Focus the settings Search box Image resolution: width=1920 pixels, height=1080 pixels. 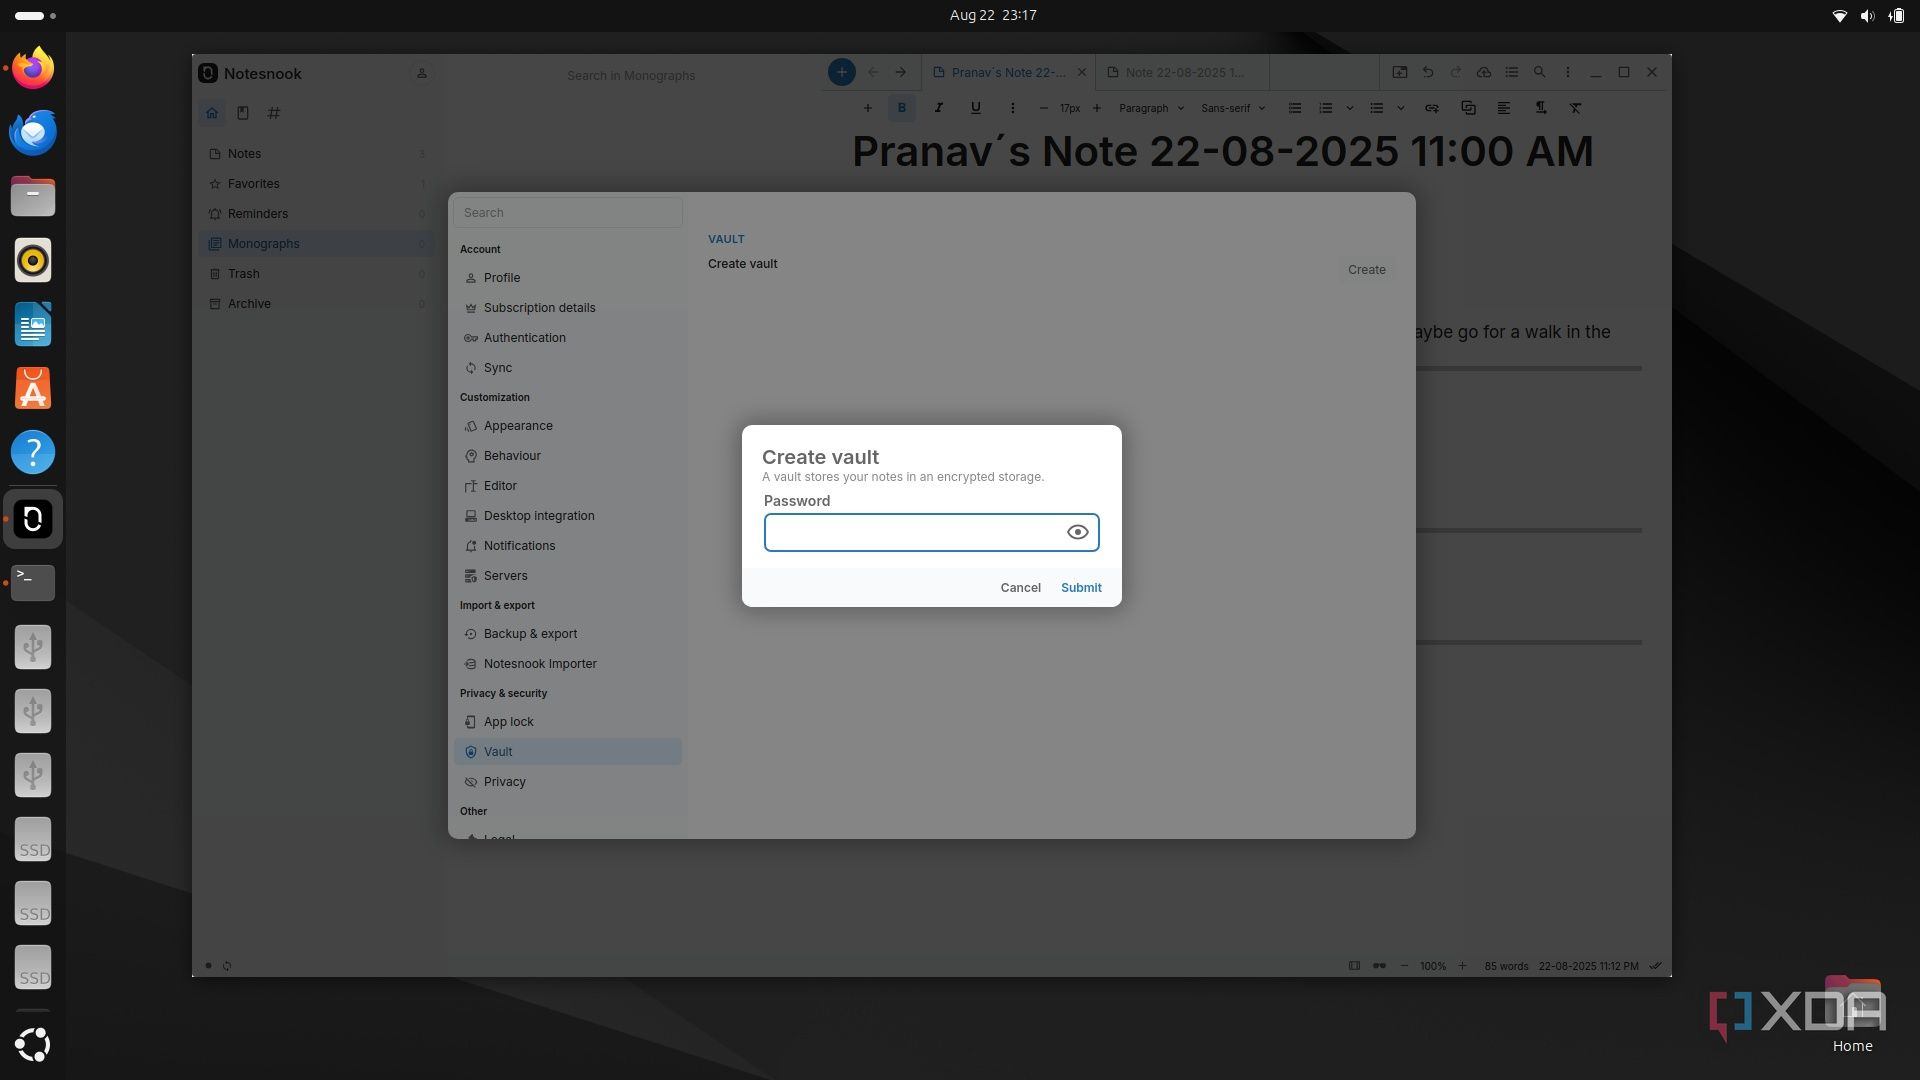point(567,213)
